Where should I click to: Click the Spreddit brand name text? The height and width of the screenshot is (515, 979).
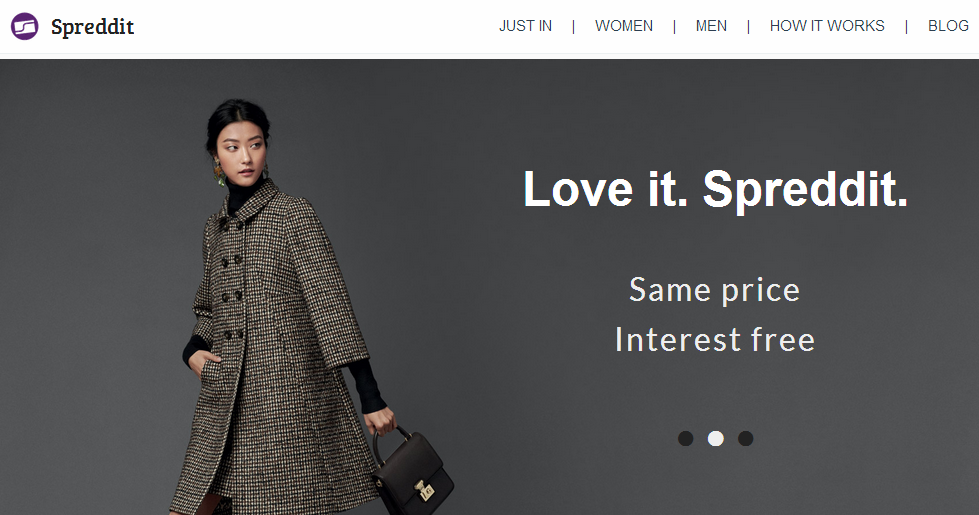[92, 27]
